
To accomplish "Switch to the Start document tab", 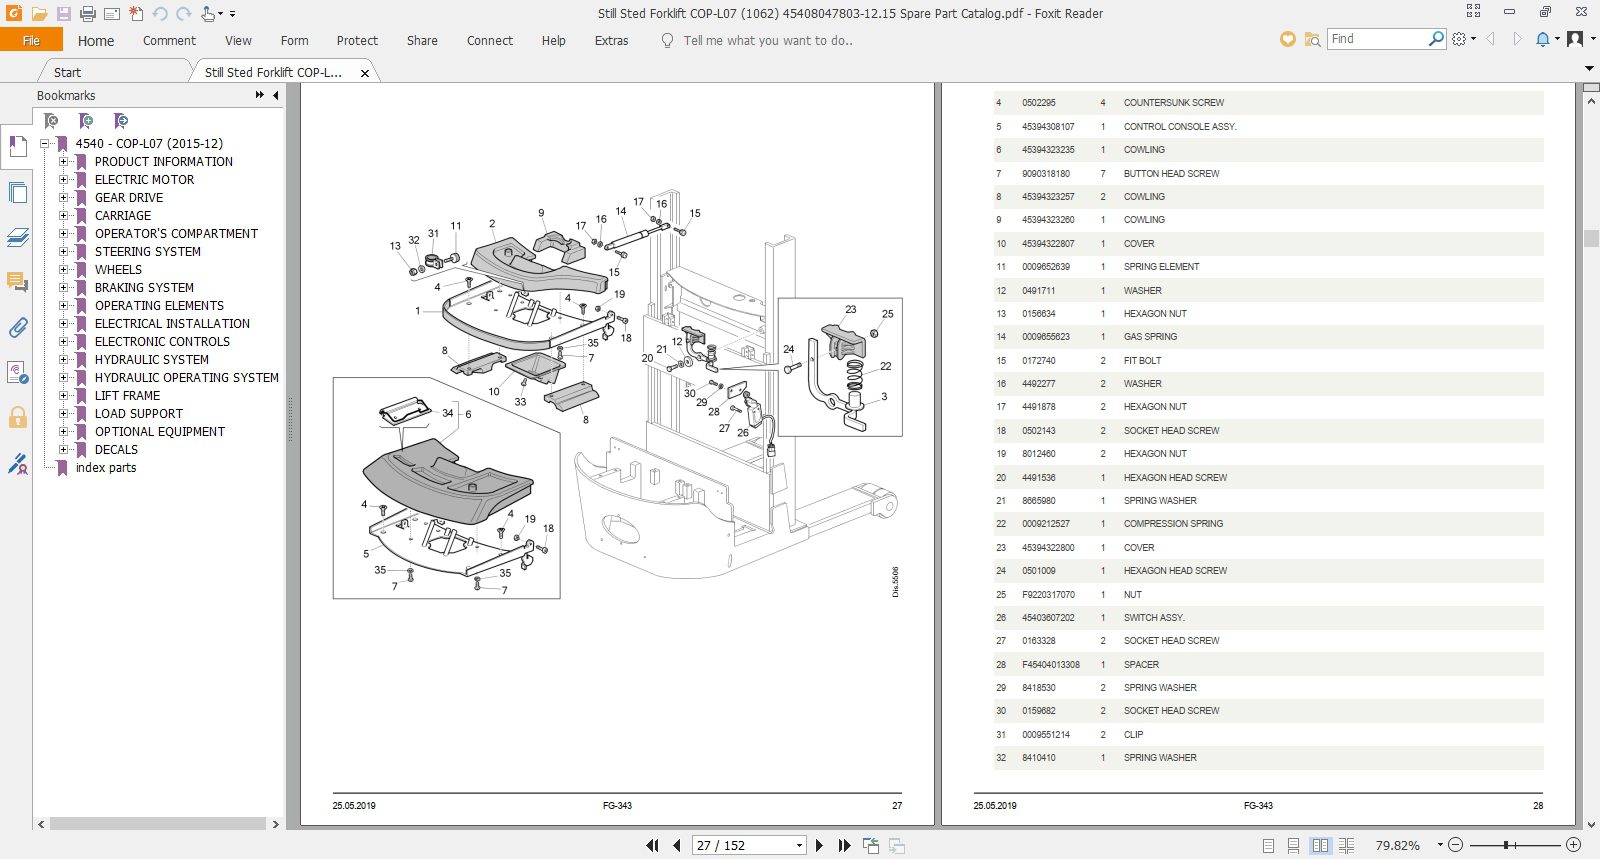I will (x=67, y=72).
